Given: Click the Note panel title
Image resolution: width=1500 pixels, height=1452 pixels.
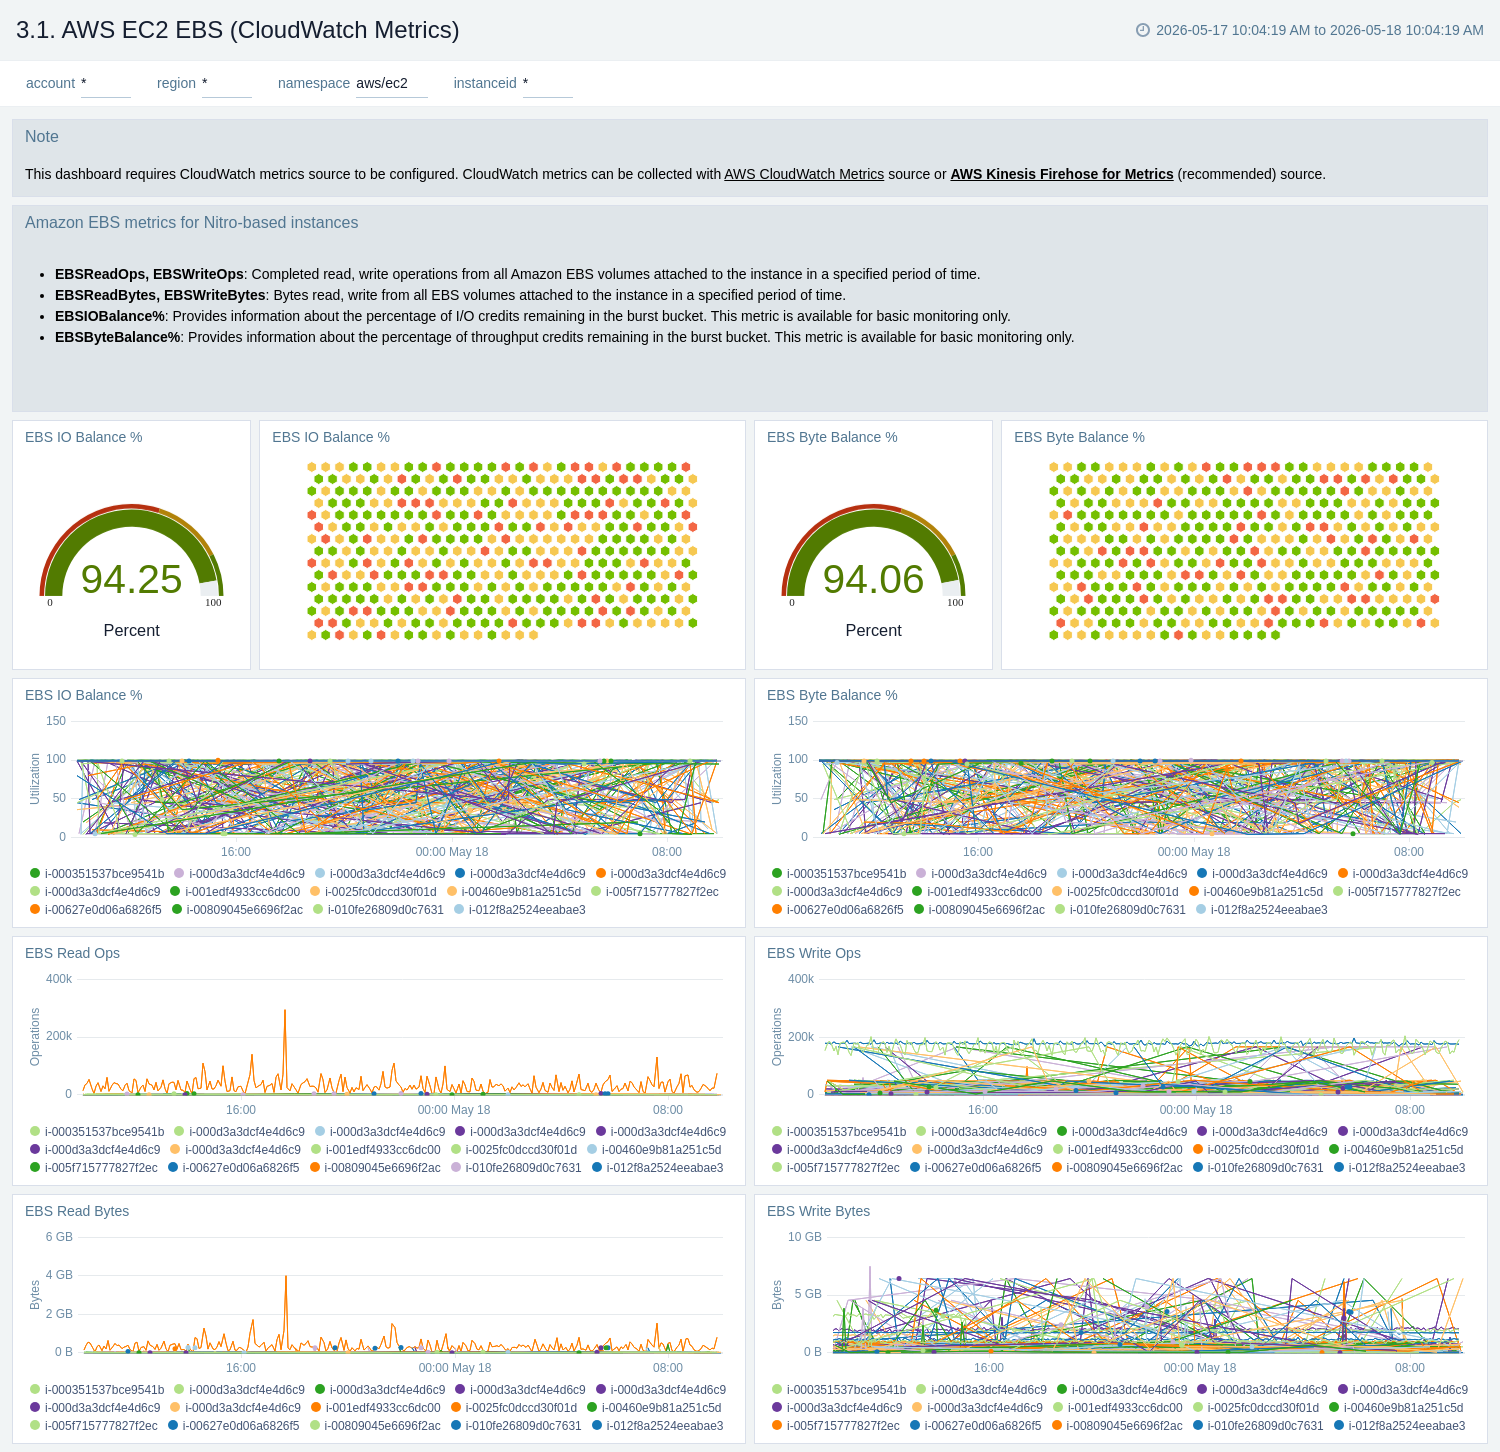Looking at the screenshot, I should [42, 137].
